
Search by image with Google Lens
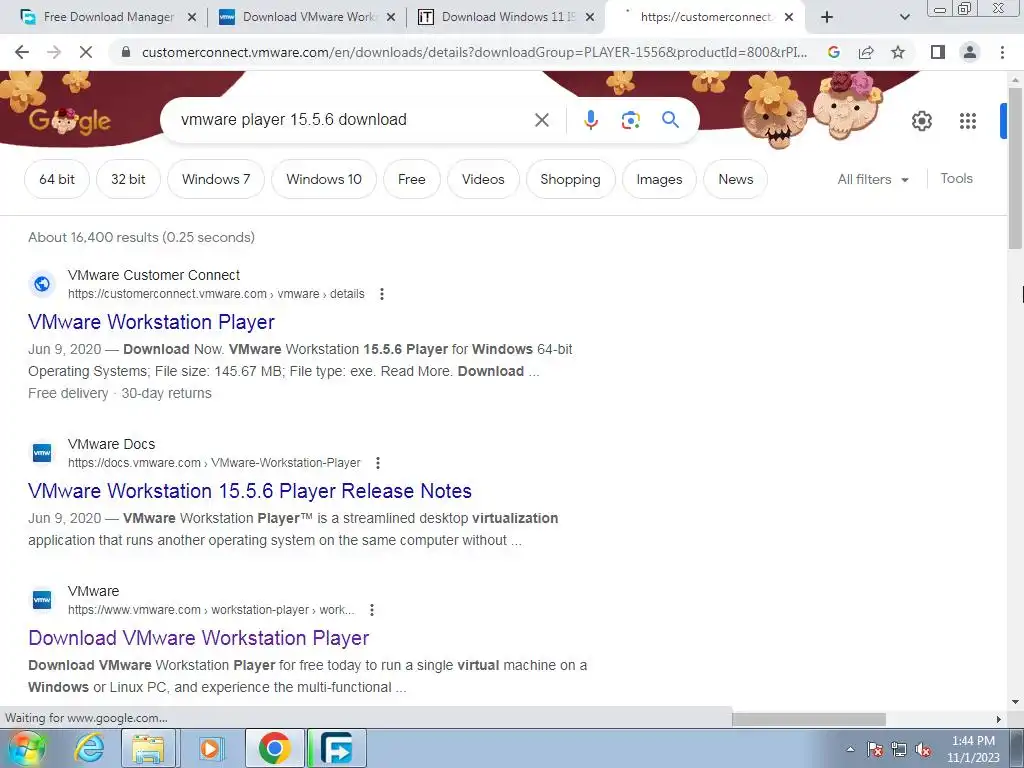coord(630,120)
